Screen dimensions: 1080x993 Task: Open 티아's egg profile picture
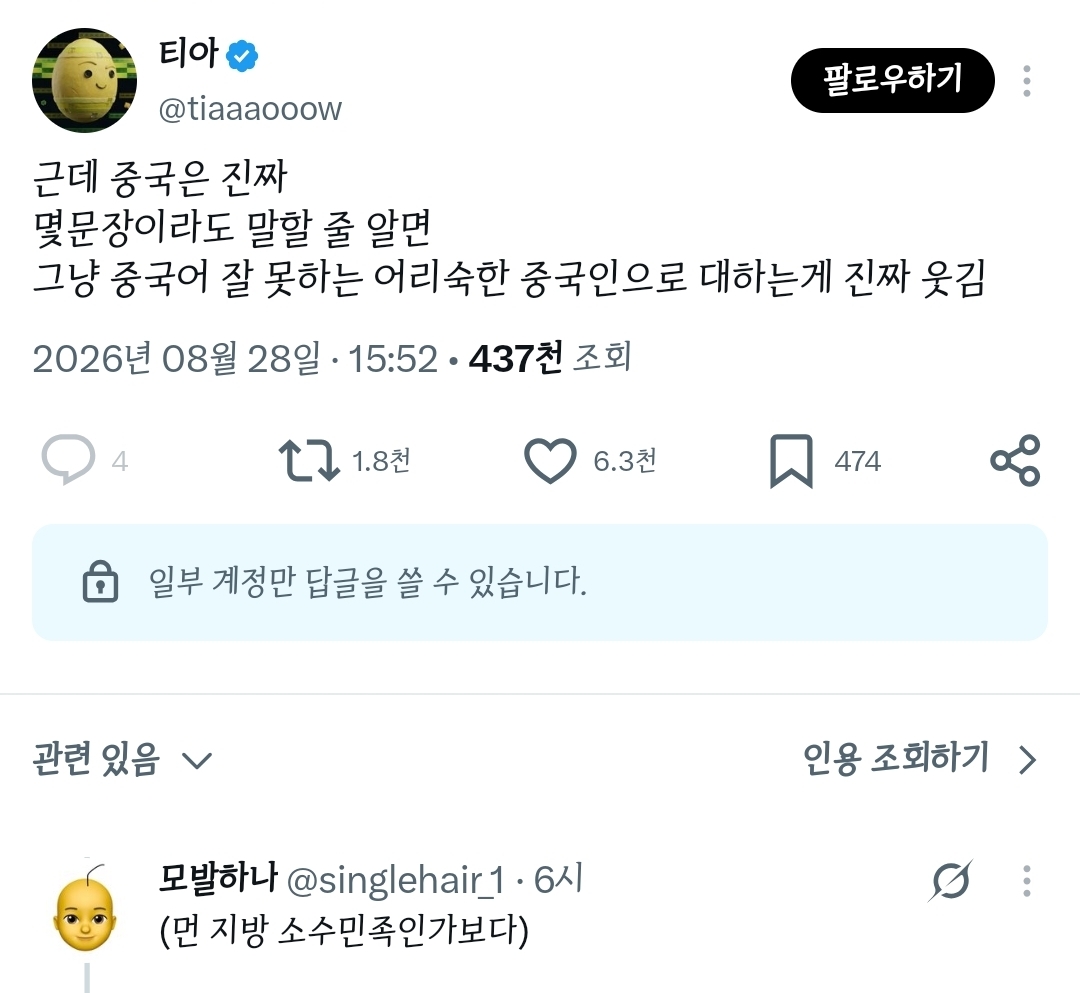pyautogui.click(x=84, y=80)
